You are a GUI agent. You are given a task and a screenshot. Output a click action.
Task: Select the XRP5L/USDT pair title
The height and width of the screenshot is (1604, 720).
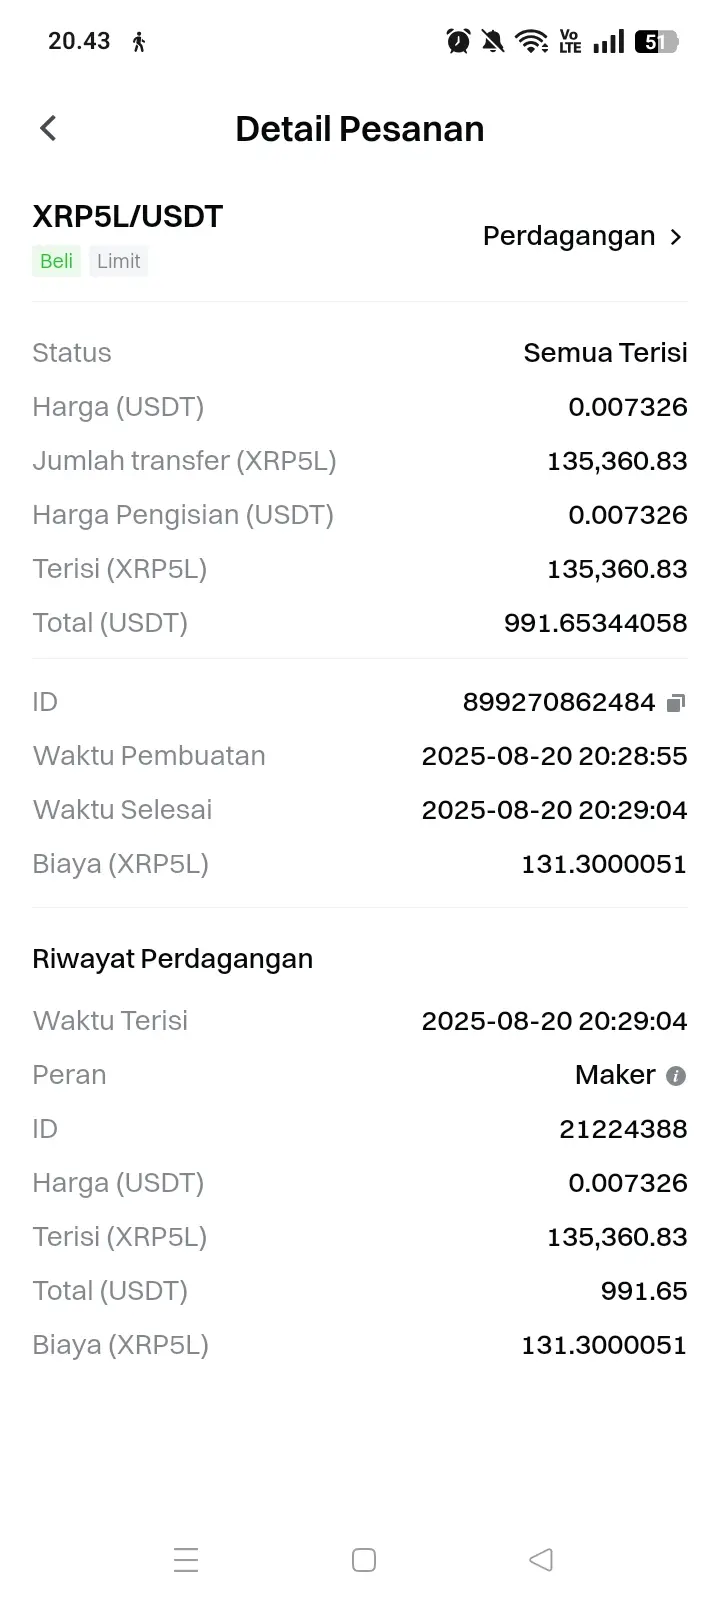pos(128,216)
